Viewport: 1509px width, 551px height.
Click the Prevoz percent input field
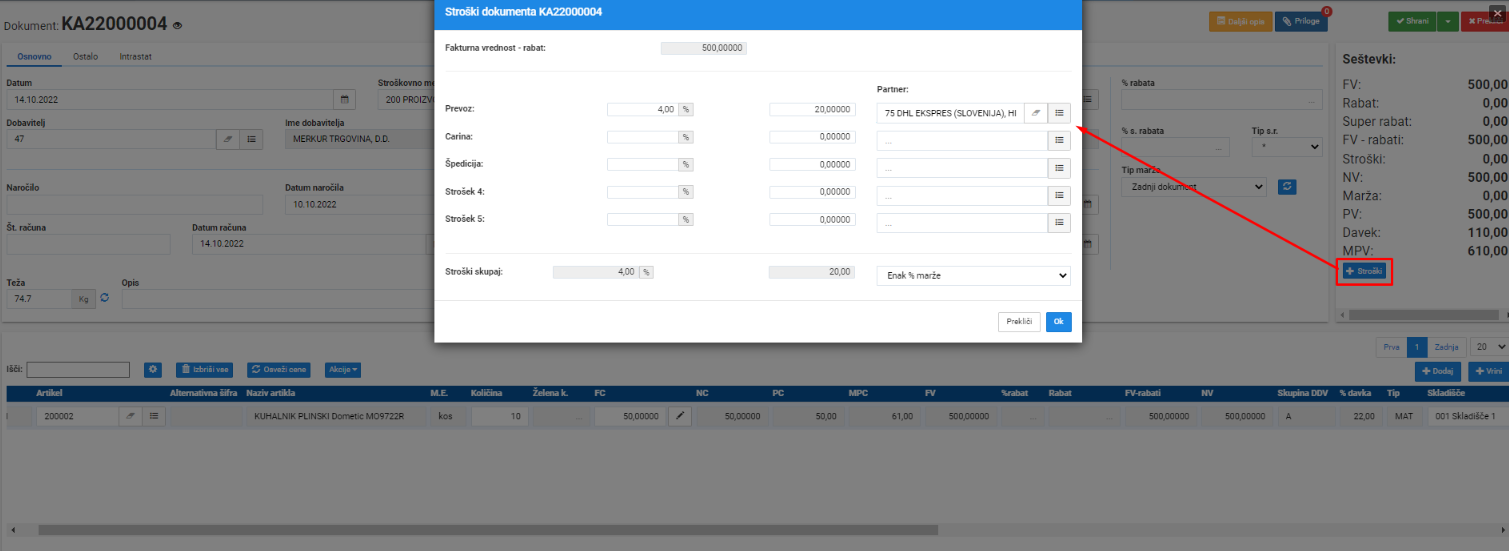[x=643, y=109]
